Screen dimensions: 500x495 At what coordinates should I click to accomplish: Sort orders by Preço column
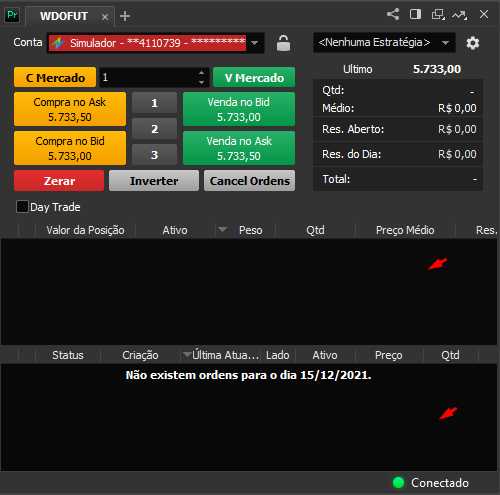[x=389, y=355]
